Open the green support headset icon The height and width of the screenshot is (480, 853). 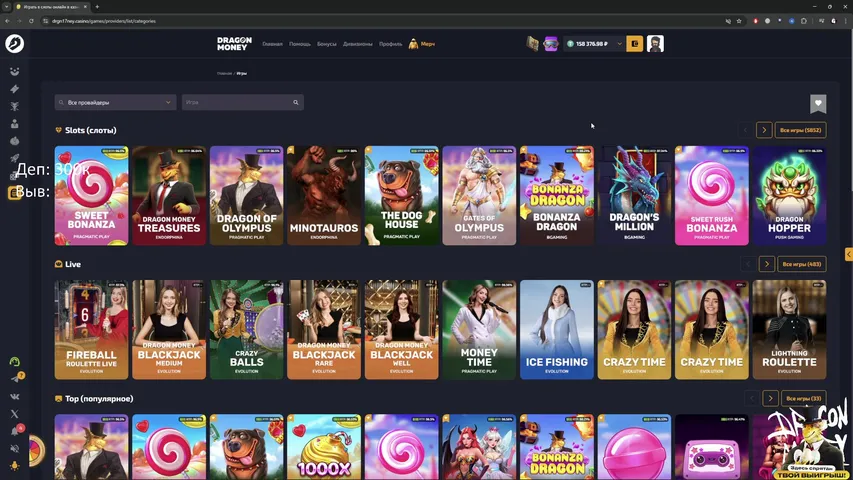[x=15, y=362]
